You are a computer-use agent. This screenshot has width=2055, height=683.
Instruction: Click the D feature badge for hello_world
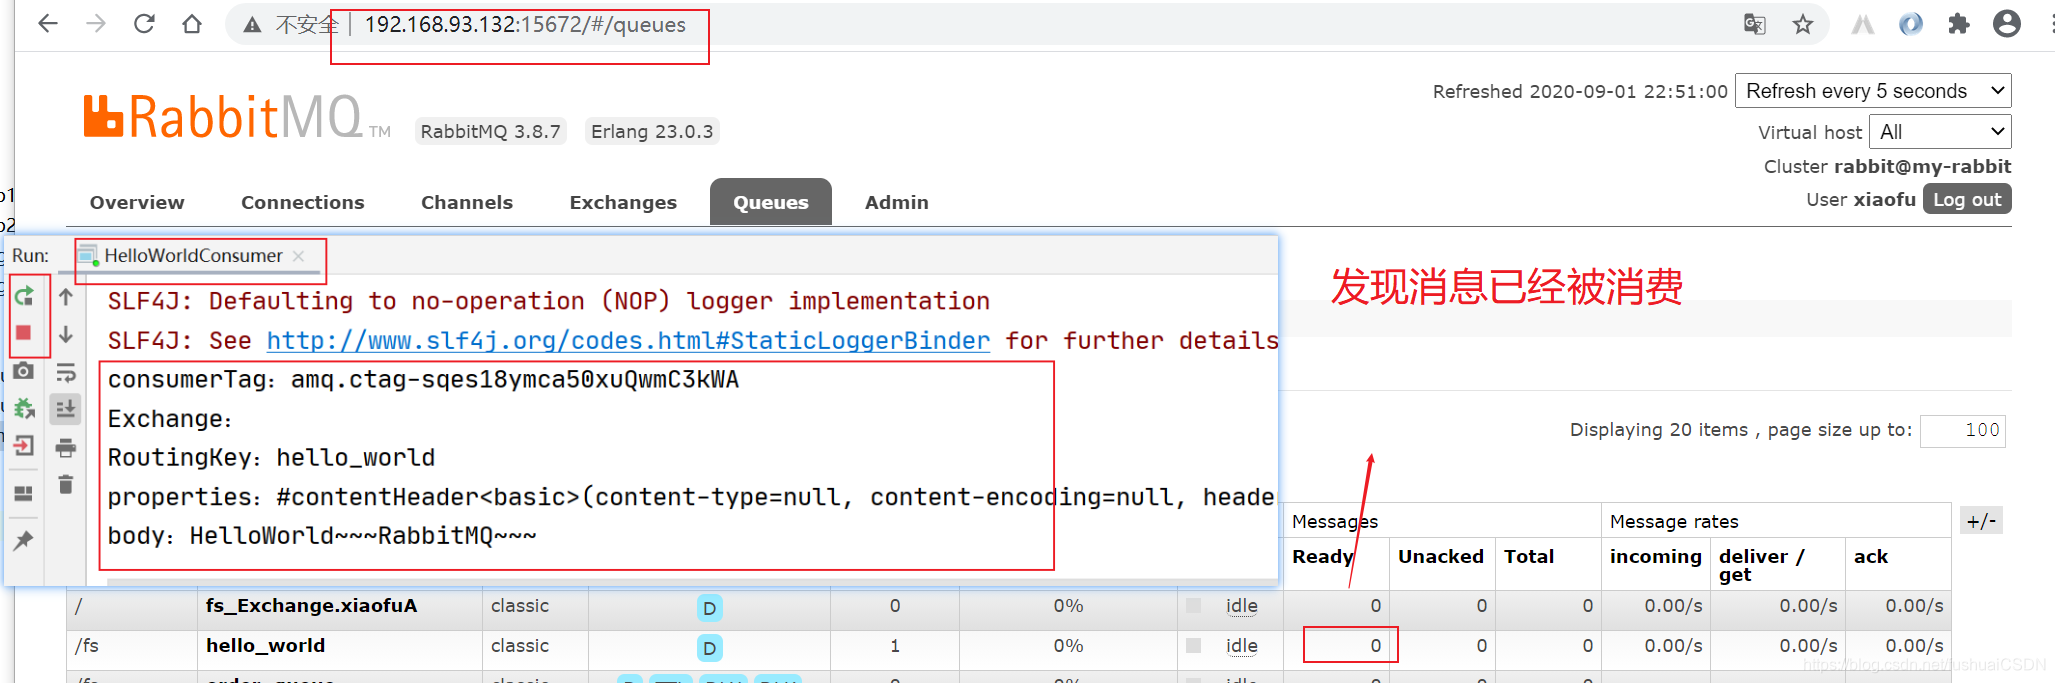tap(709, 648)
